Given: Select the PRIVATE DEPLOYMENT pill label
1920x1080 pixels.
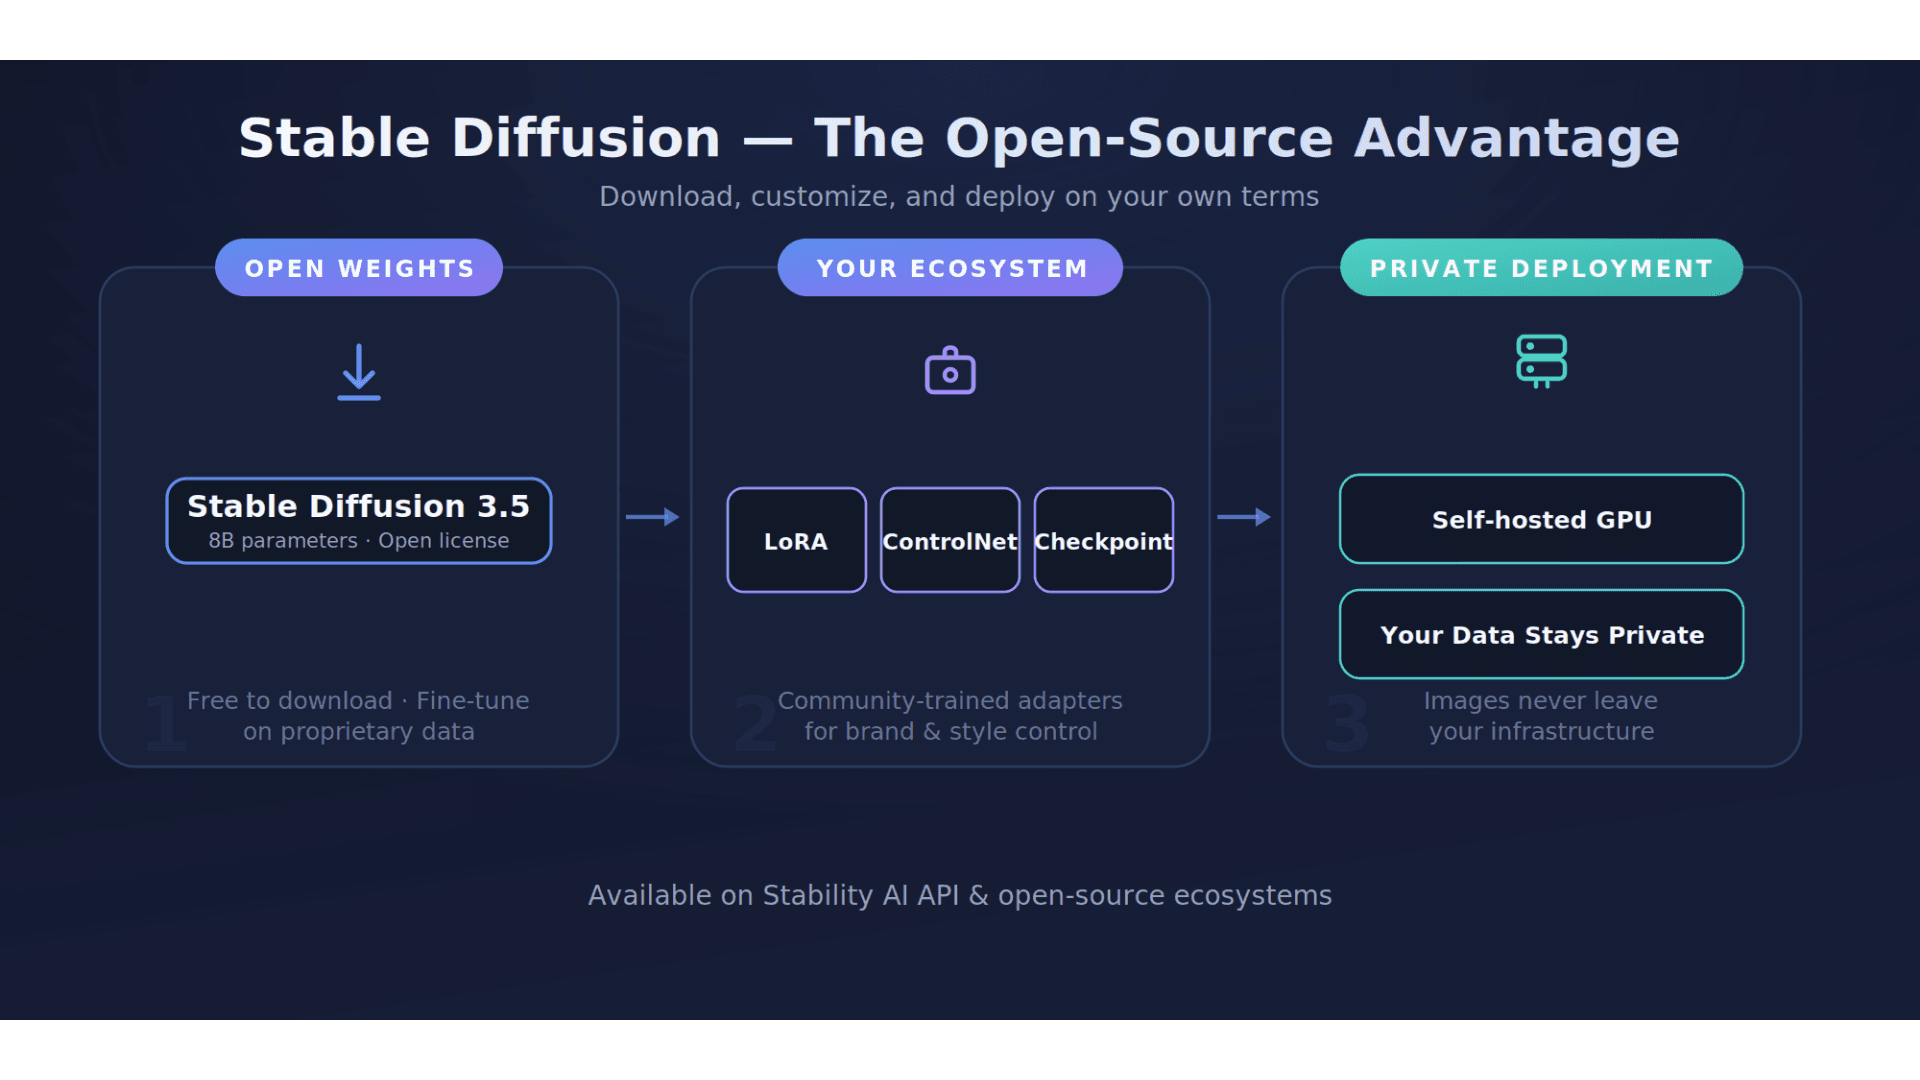Looking at the screenshot, I should pyautogui.click(x=1541, y=267).
